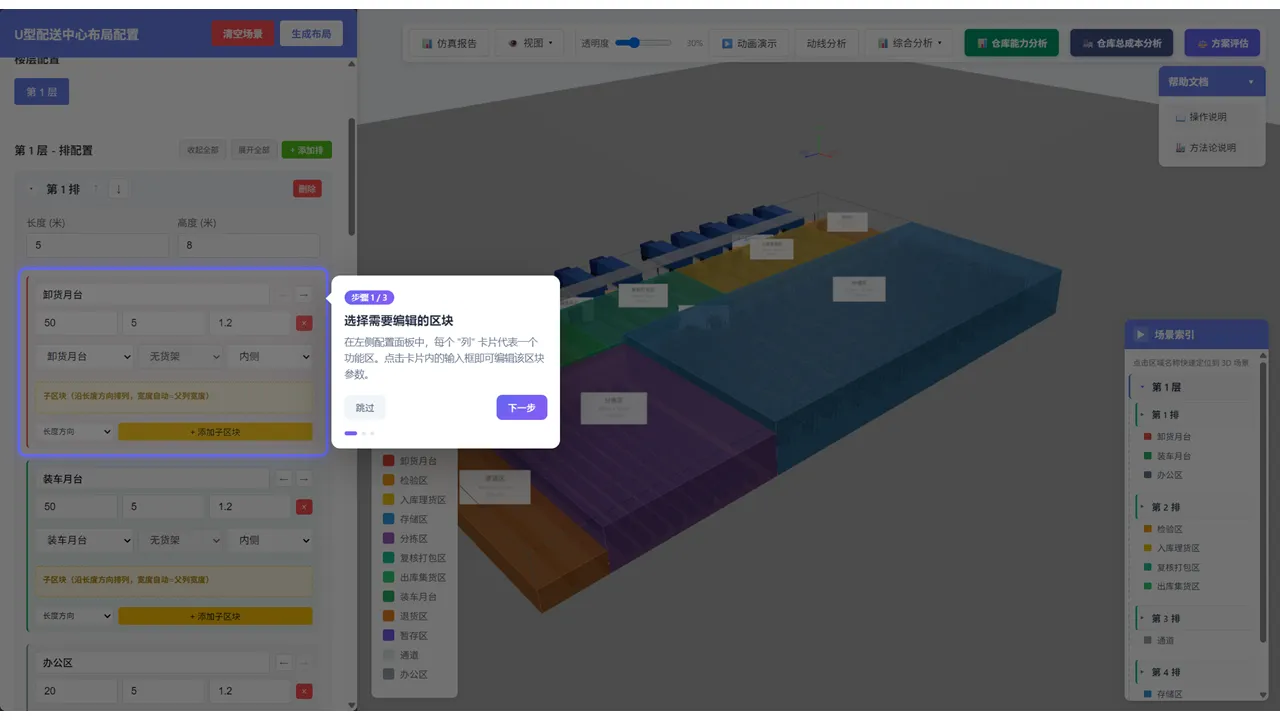Open the 仿真报告 simulation report
The height and width of the screenshot is (720, 1280).
(x=449, y=43)
